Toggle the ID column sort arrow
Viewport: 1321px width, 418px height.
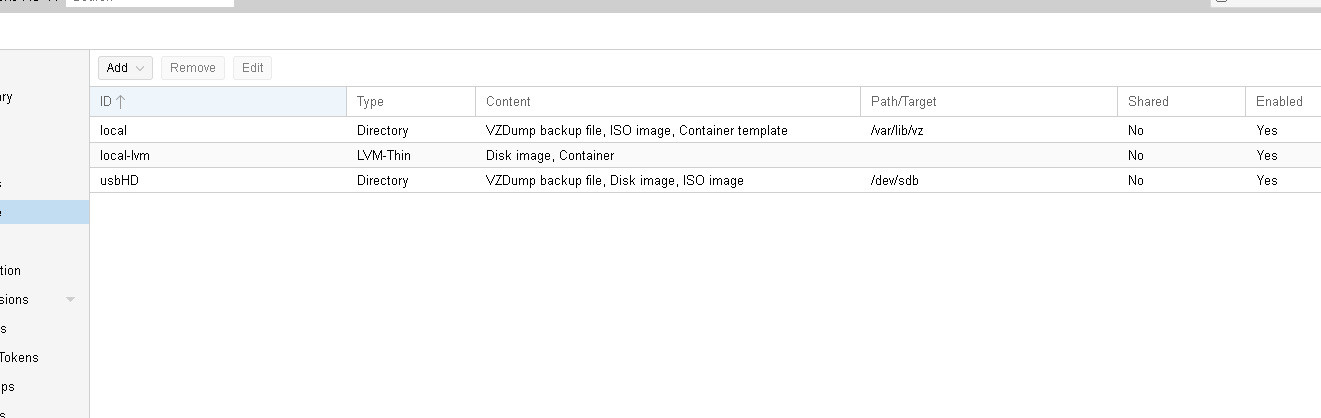click(120, 101)
